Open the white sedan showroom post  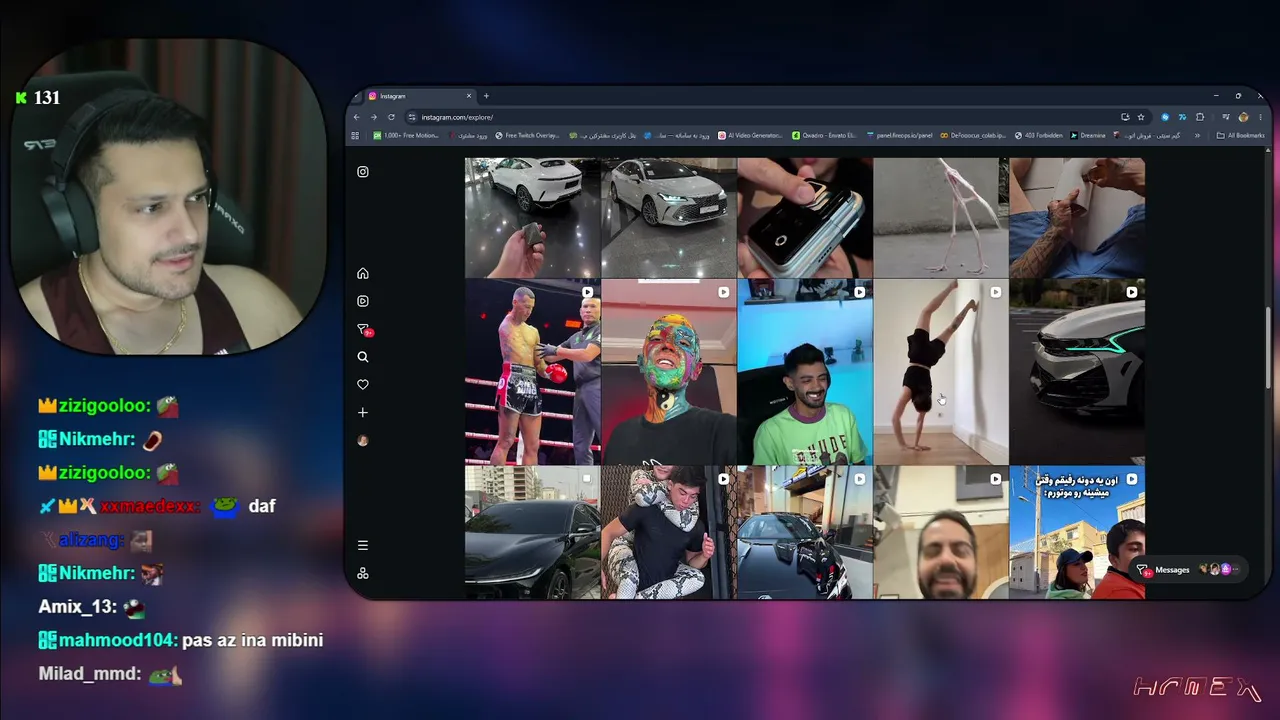point(668,217)
